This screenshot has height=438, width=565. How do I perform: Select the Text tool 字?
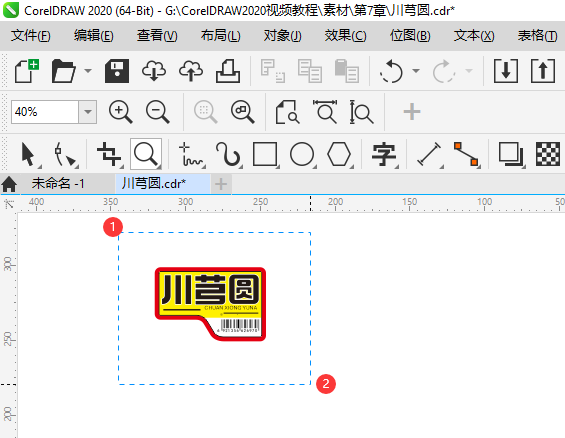[x=384, y=155]
